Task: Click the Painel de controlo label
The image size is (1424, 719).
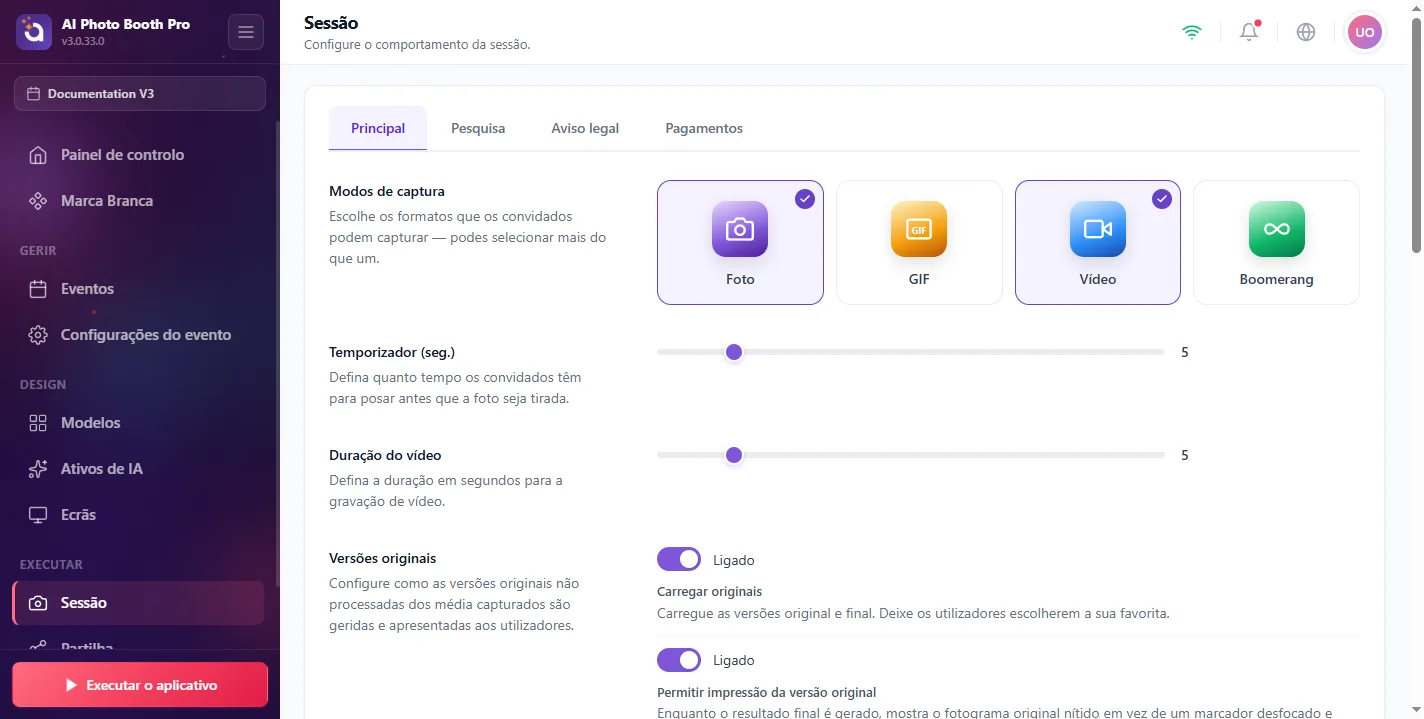Action: click(x=122, y=155)
